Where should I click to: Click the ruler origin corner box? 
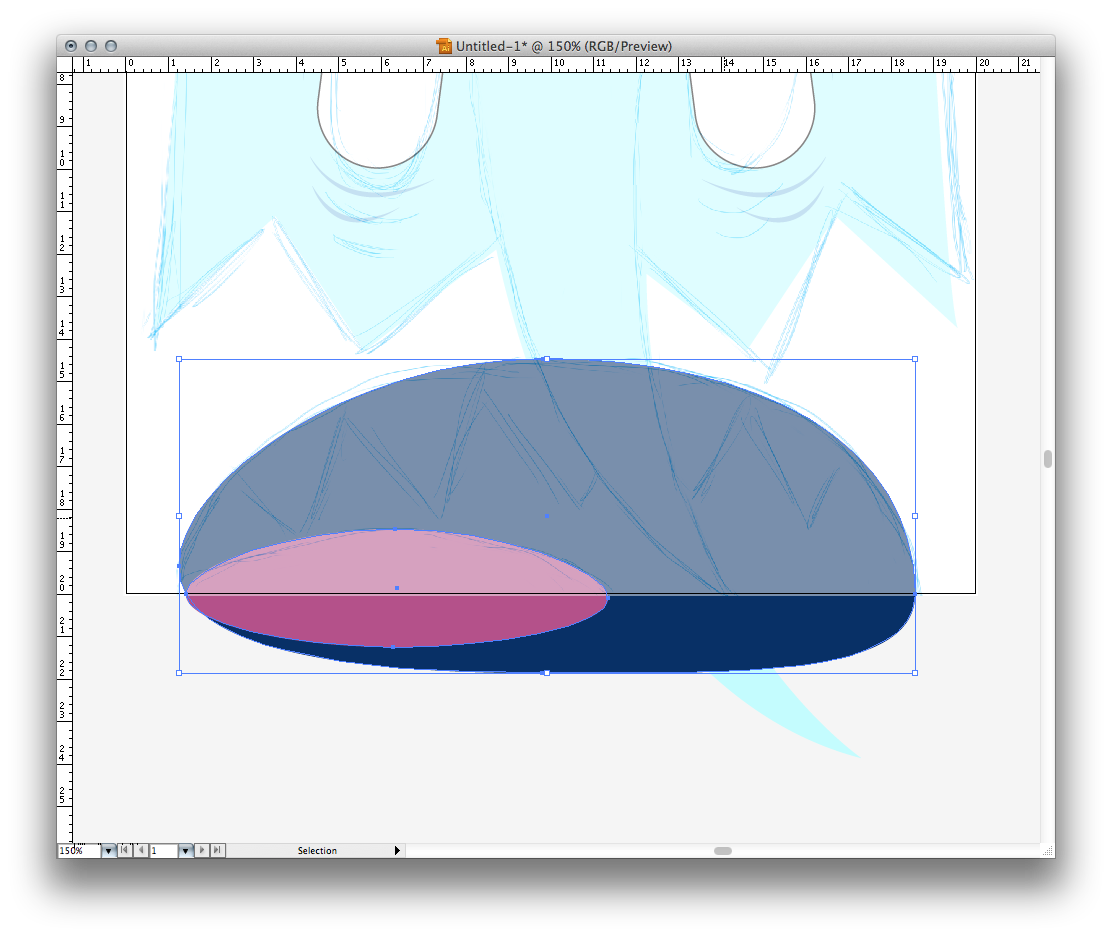(x=65, y=64)
